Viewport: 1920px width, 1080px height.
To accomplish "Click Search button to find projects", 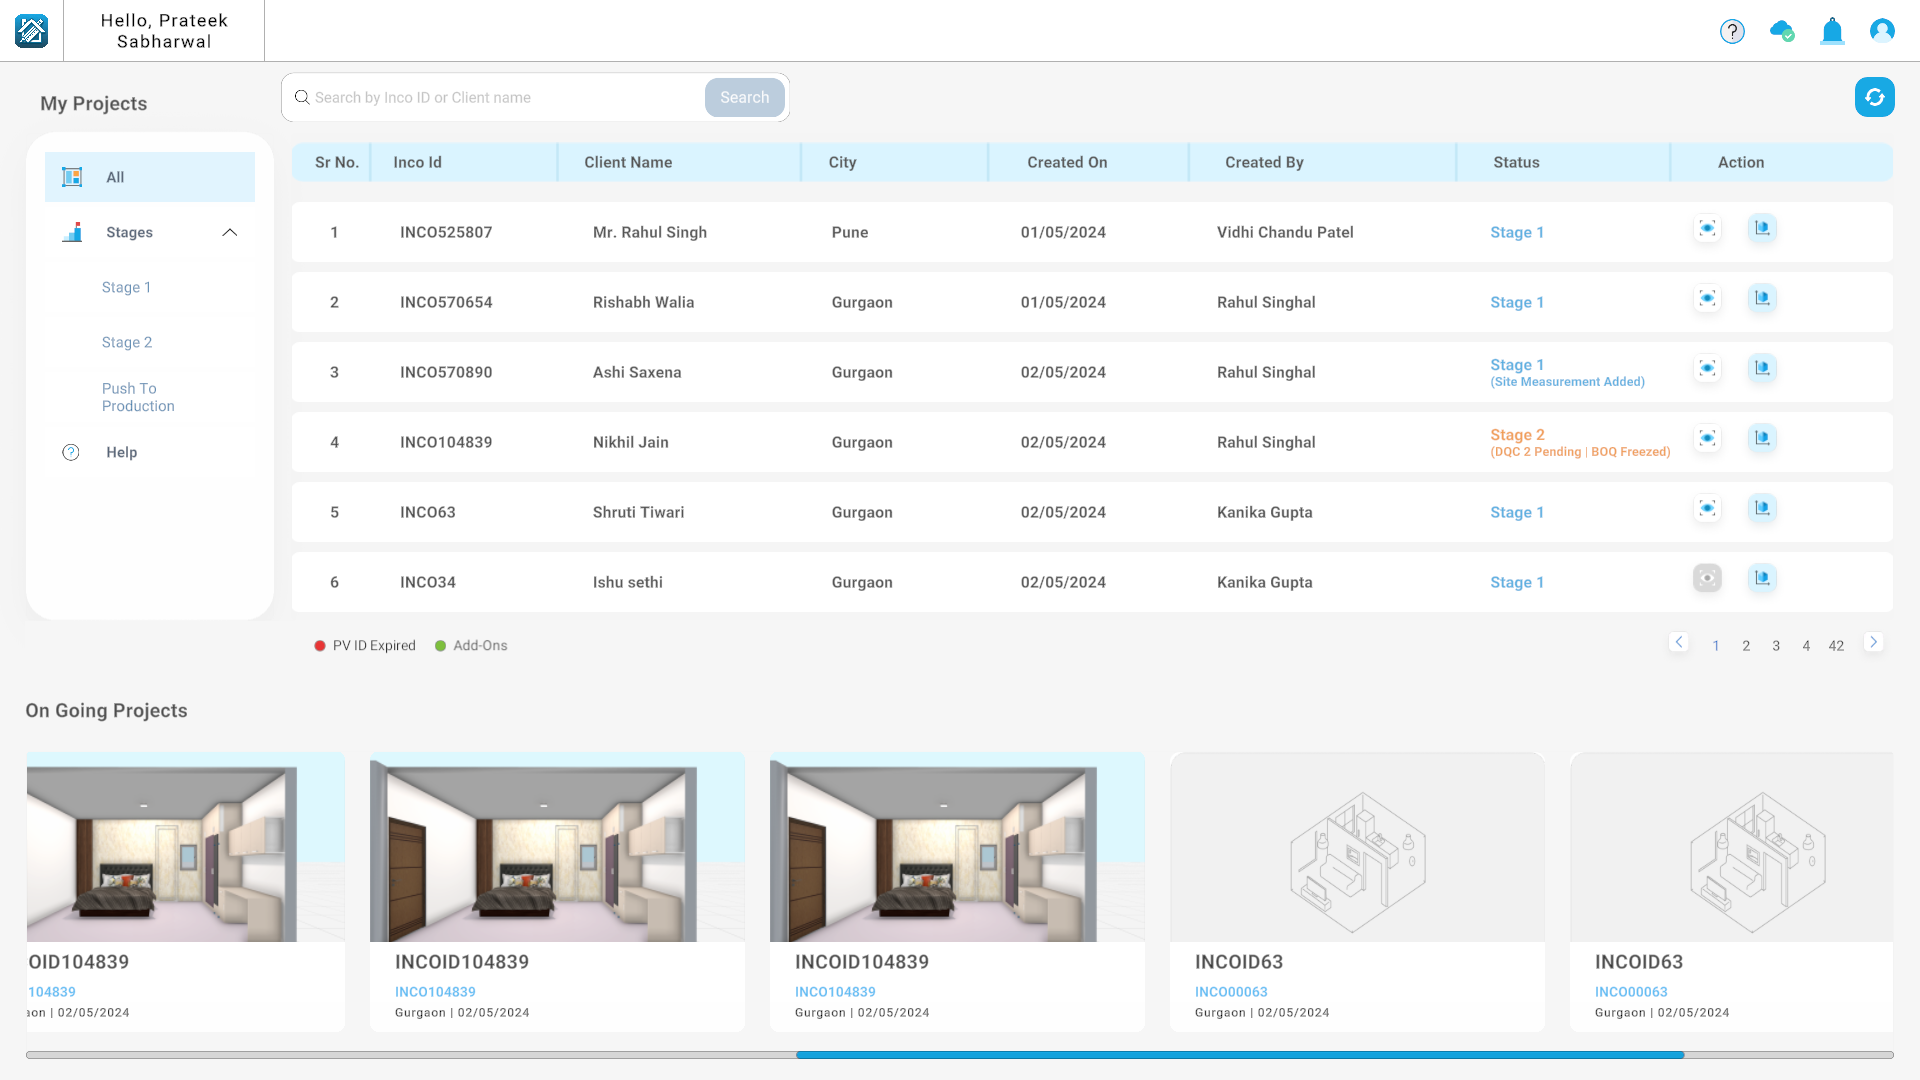I will point(745,96).
